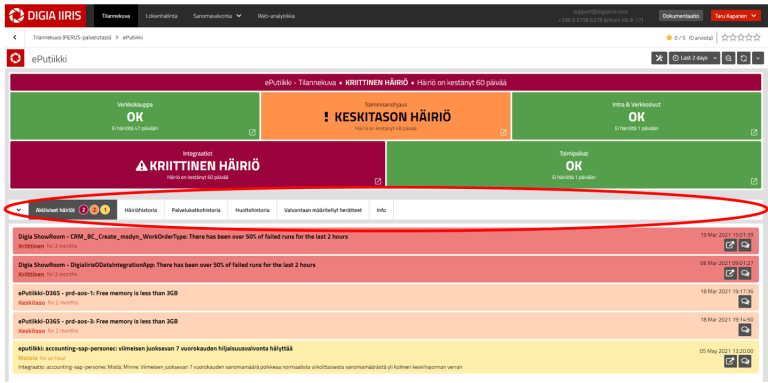Switch to the Info tab
The image size is (768, 383).
tap(381, 210)
